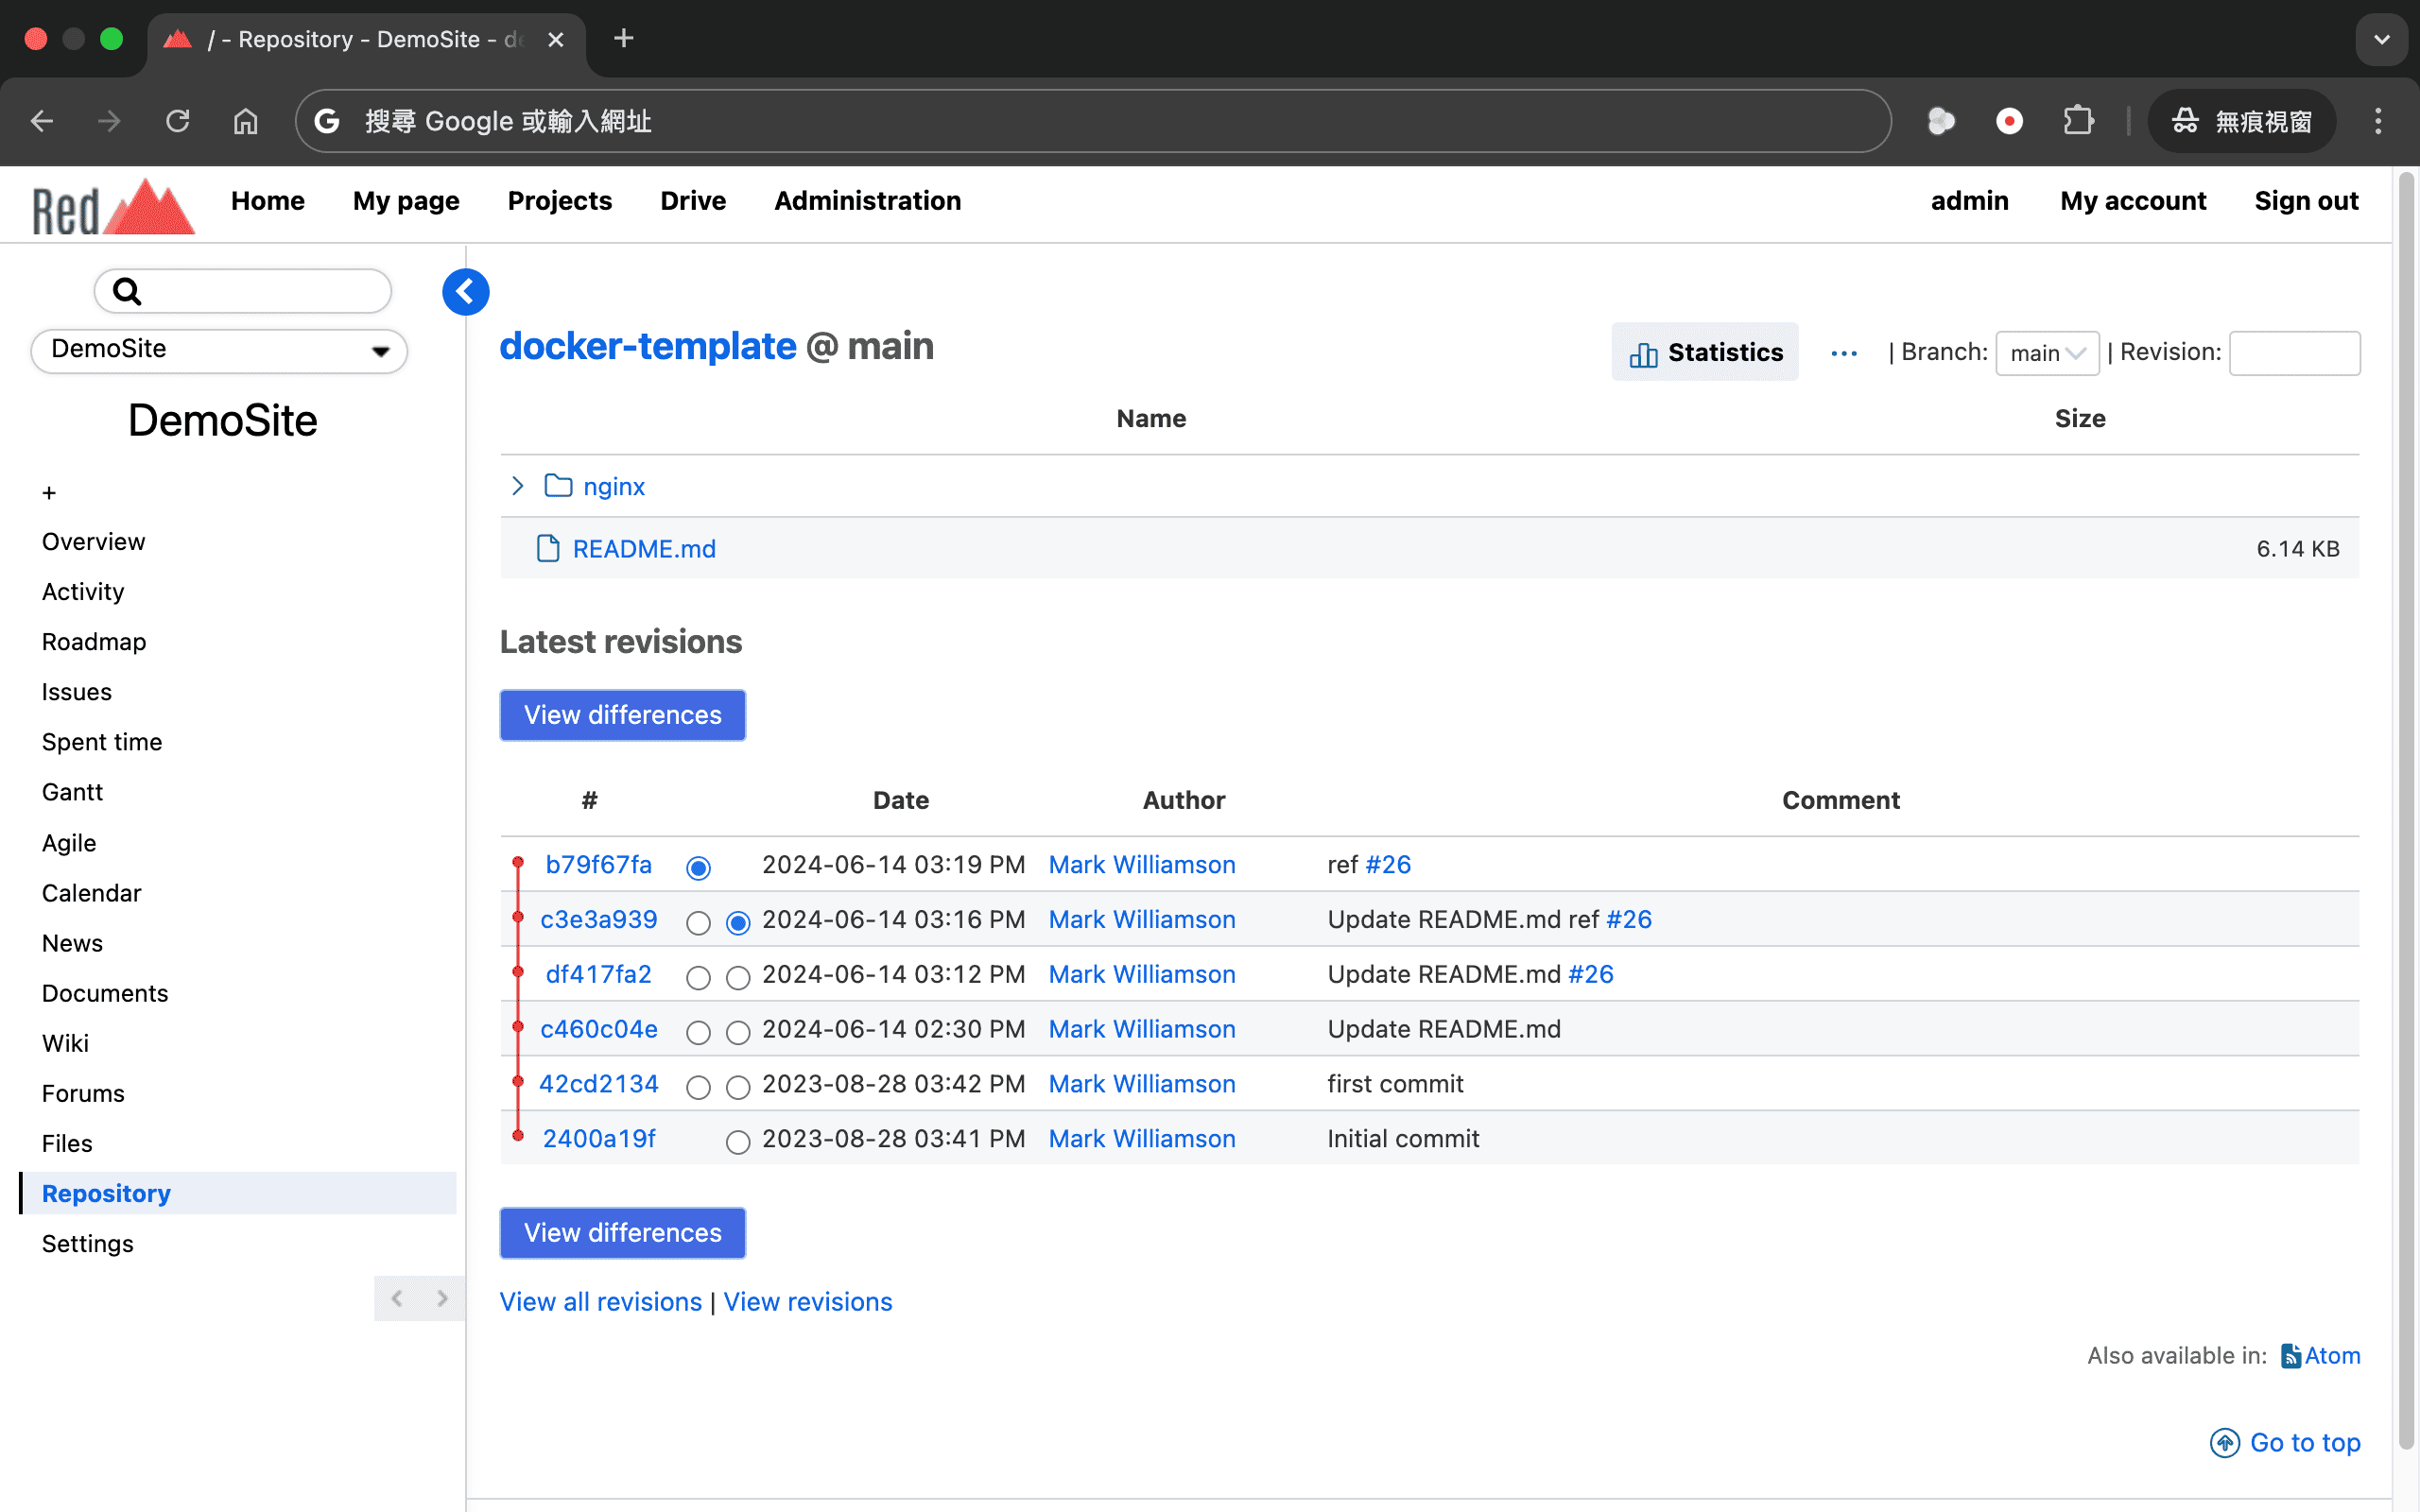The width and height of the screenshot is (2420, 1512).
Task: Click the top View differences button
Action: click(622, 715)
